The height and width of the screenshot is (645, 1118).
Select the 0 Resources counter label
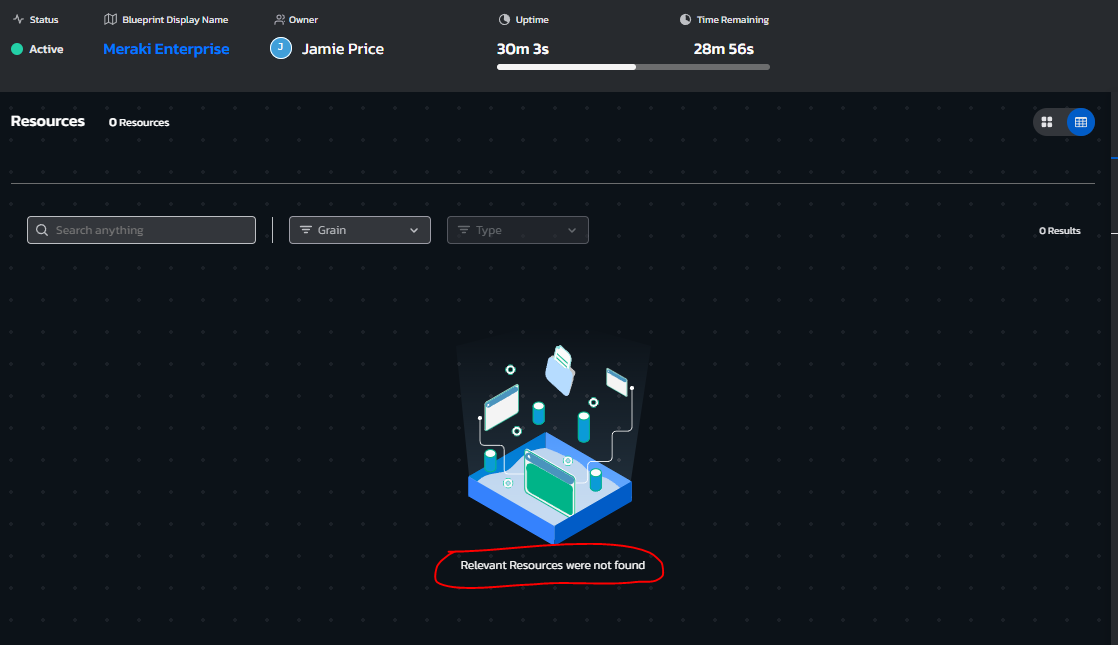pyautogui.click(x=139, y=122)
